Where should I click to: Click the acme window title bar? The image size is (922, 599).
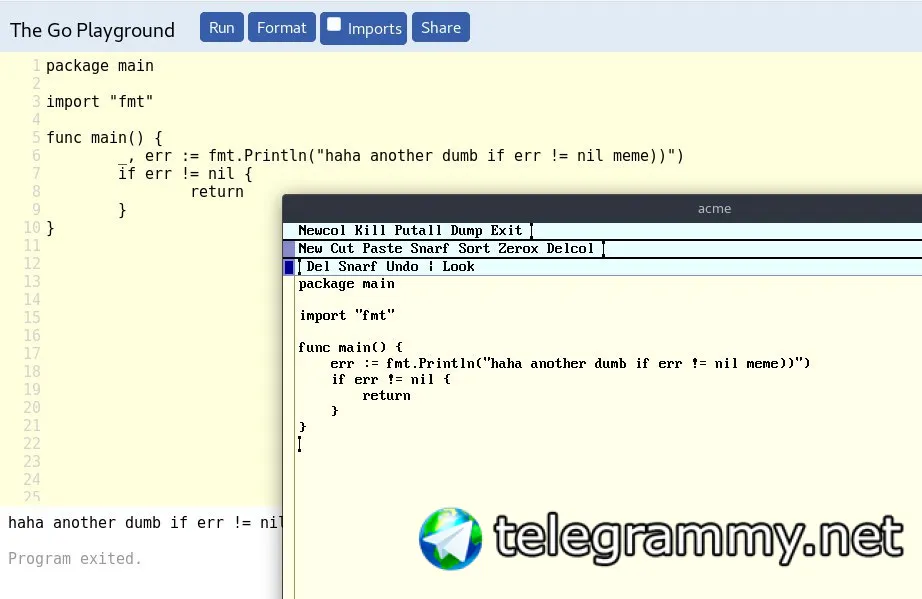point(602,209)
